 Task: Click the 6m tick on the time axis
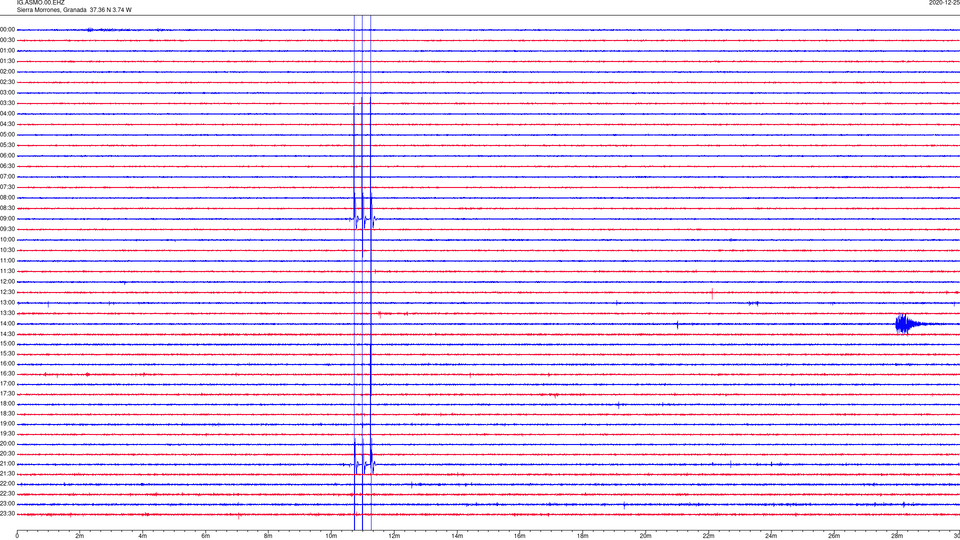[x=205, y=536]
